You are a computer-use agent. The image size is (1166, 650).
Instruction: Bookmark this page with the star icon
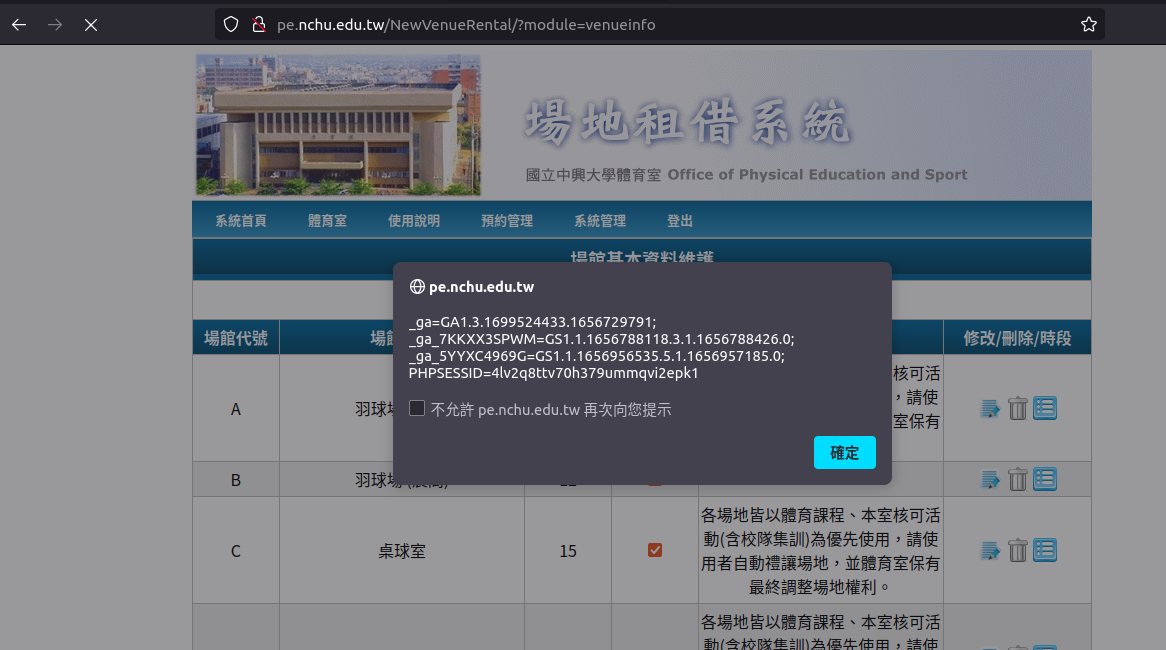tap(1089, 25)
